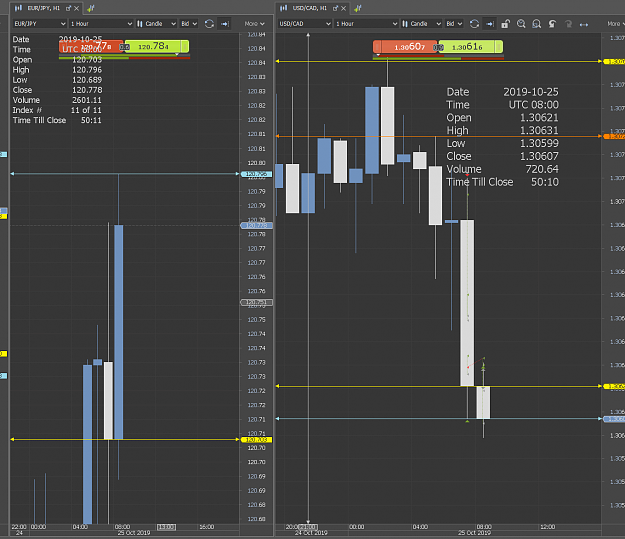Screen dimensions: 625x539
Task: Click the green buy button at 1.30616
Action: [470, 47]
